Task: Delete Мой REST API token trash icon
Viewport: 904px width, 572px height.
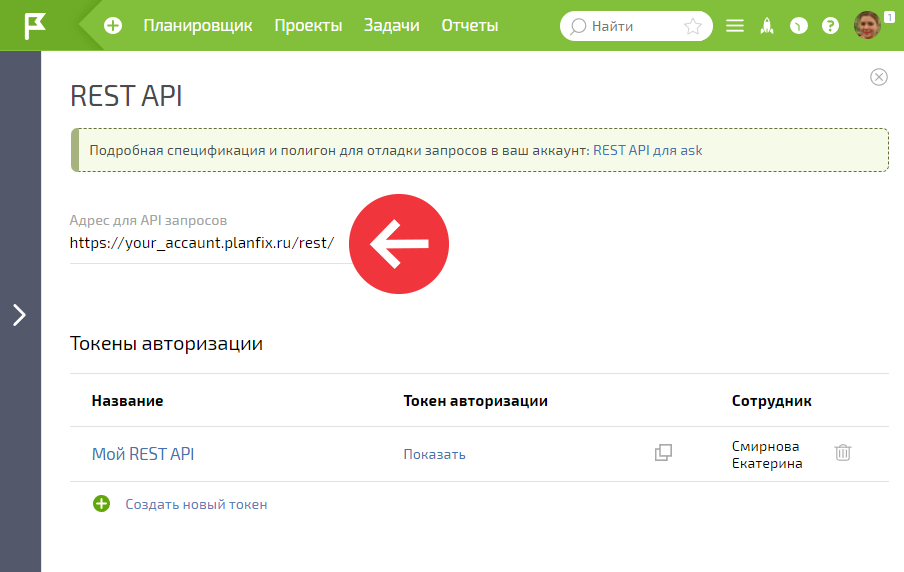Action: (x=843, y=453)
